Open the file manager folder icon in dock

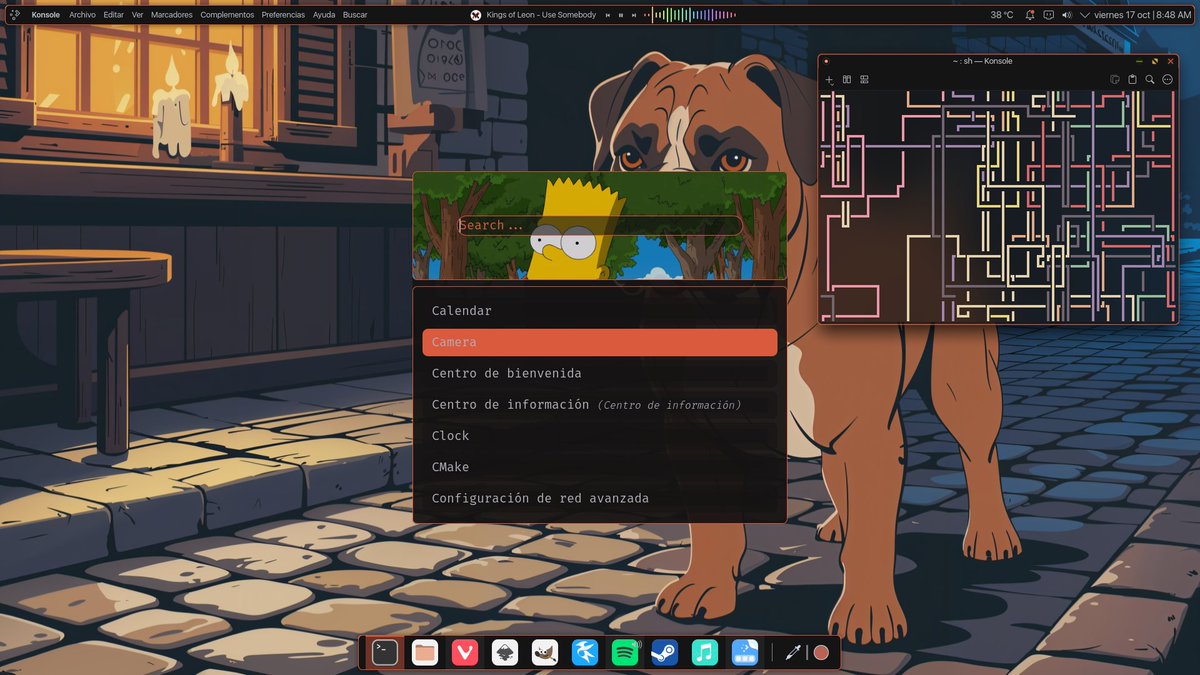pos(425,653)
